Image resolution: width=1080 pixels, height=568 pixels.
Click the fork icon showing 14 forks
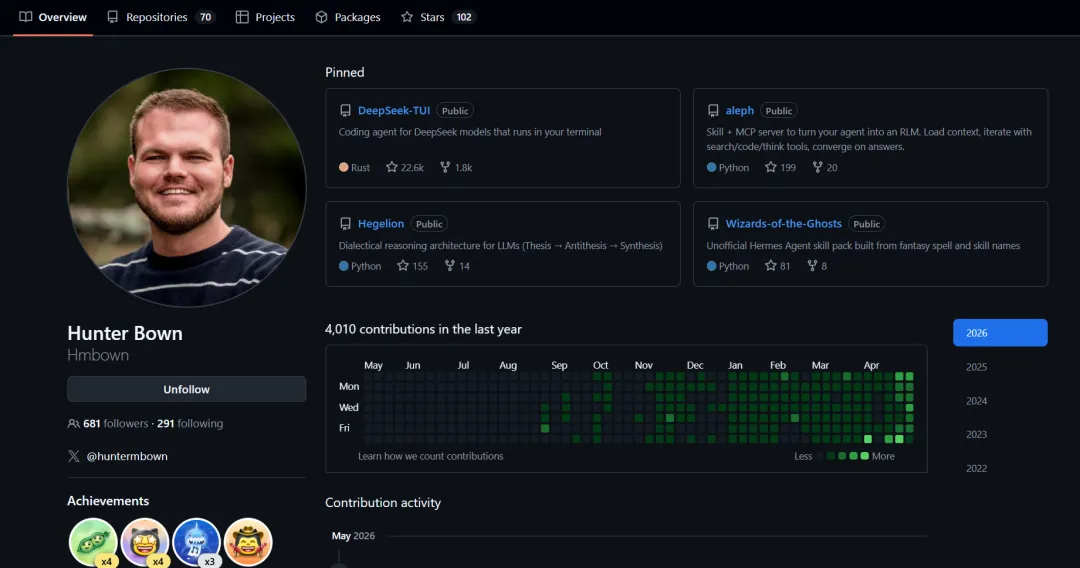click(x=450, y=265)
